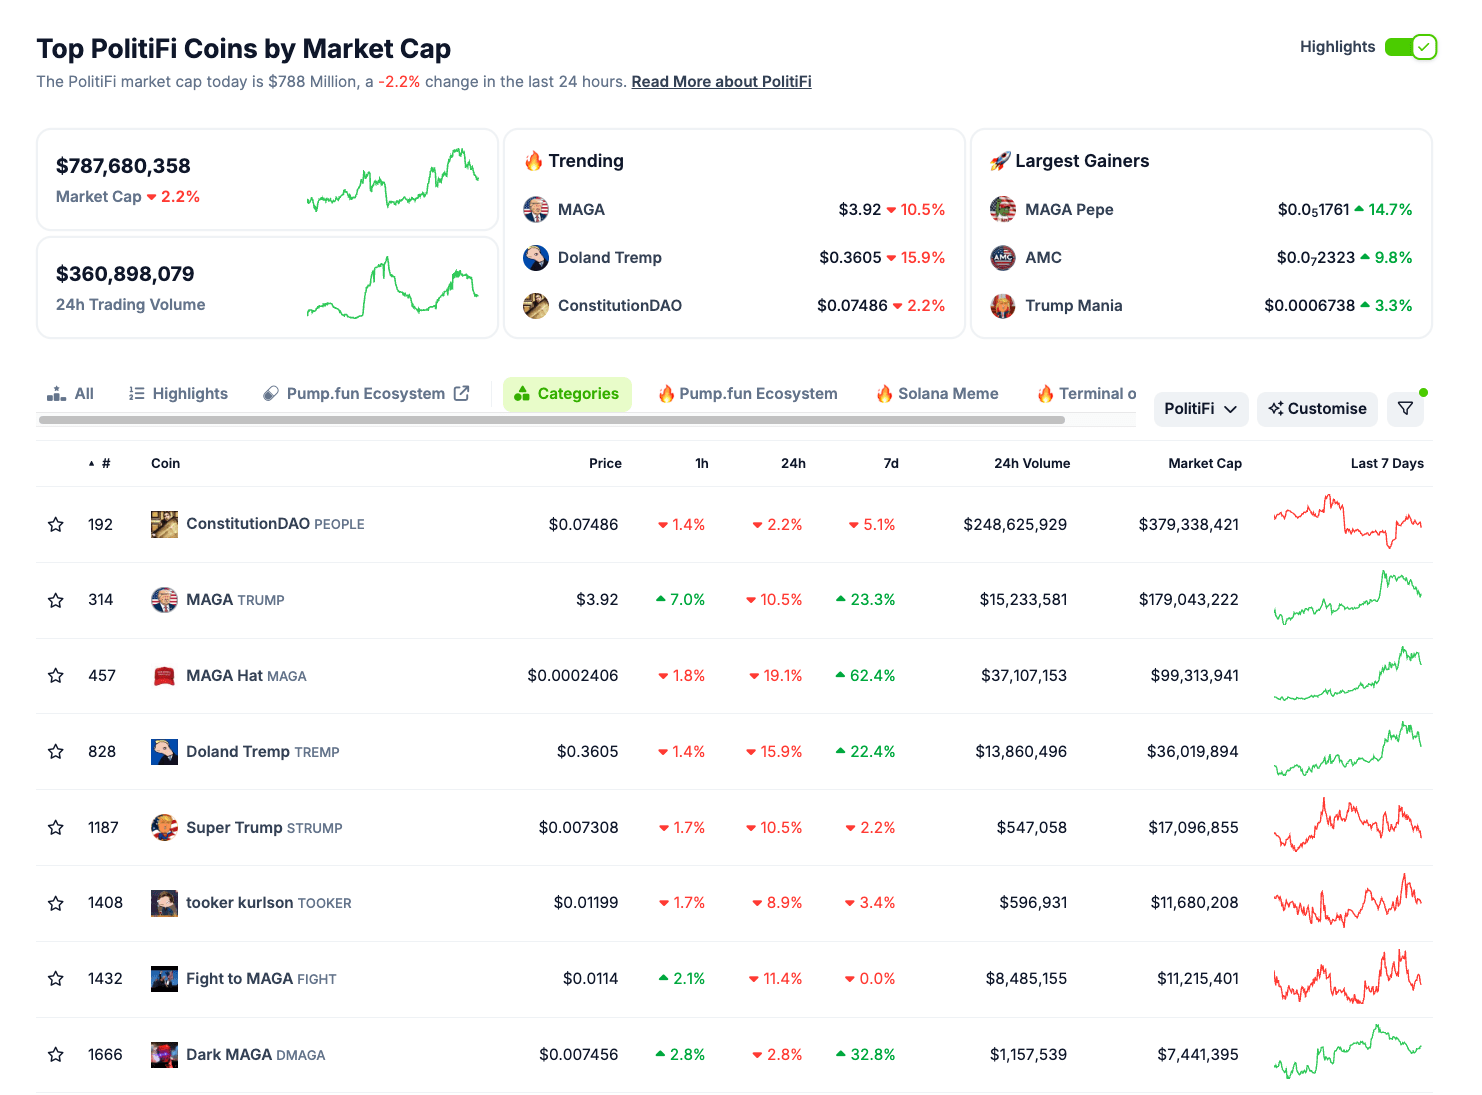Switch to the All tab
Viewport: 1482px width, 1095px height.
(70, 394)
